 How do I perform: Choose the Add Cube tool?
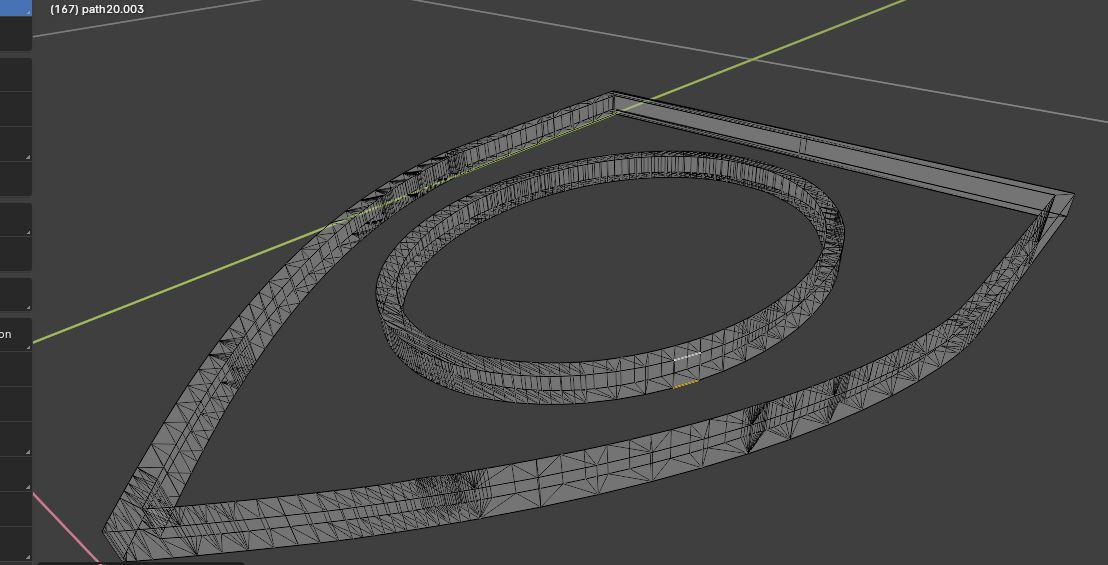coord(15,294)
